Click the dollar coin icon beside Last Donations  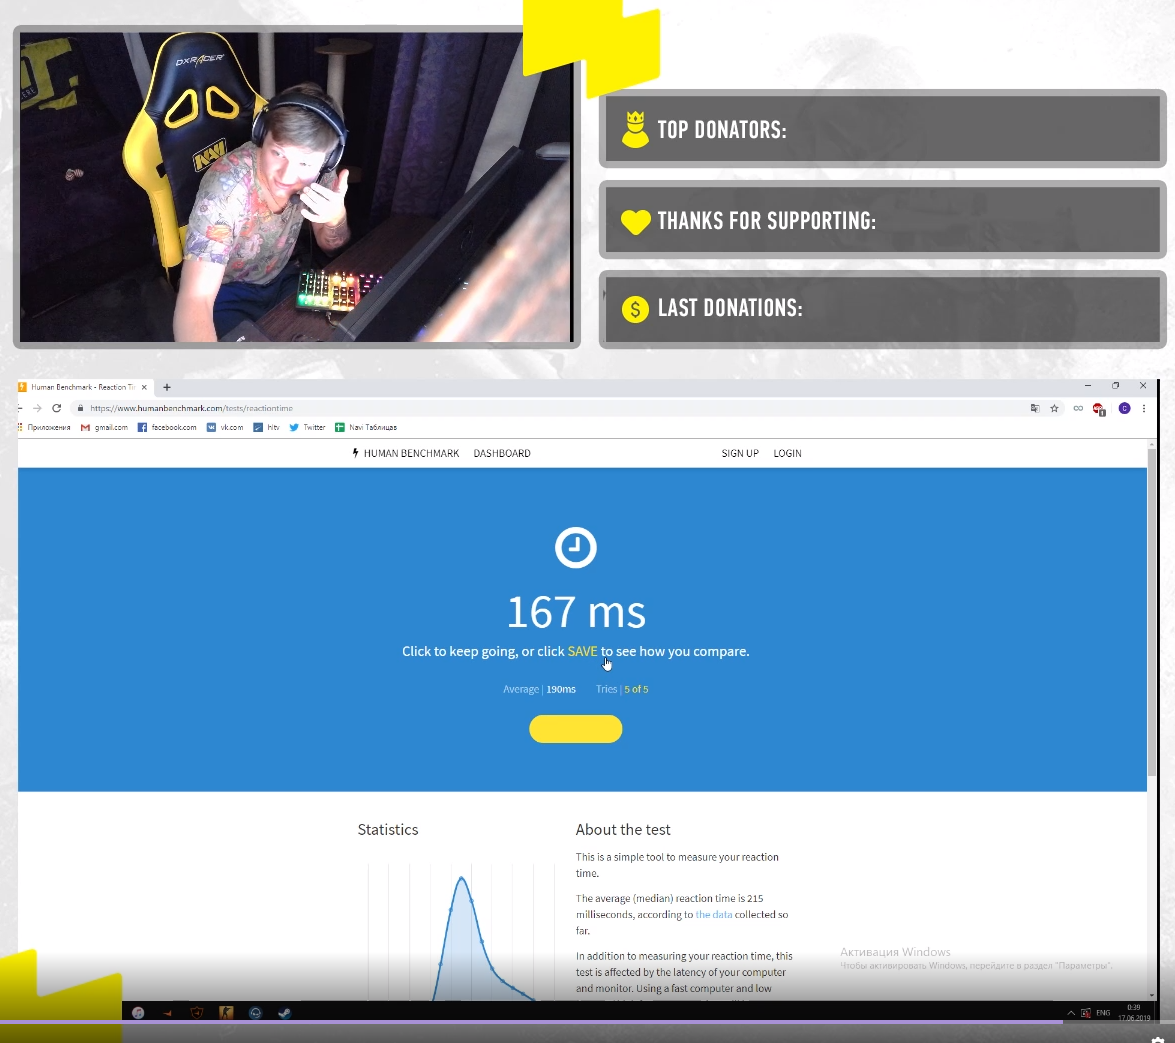tap(635, 309)
